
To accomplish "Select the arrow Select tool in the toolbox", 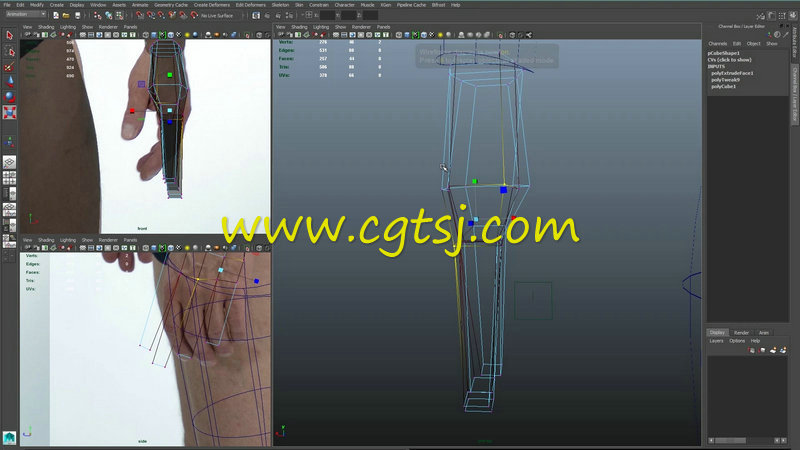I will point(9,35).
